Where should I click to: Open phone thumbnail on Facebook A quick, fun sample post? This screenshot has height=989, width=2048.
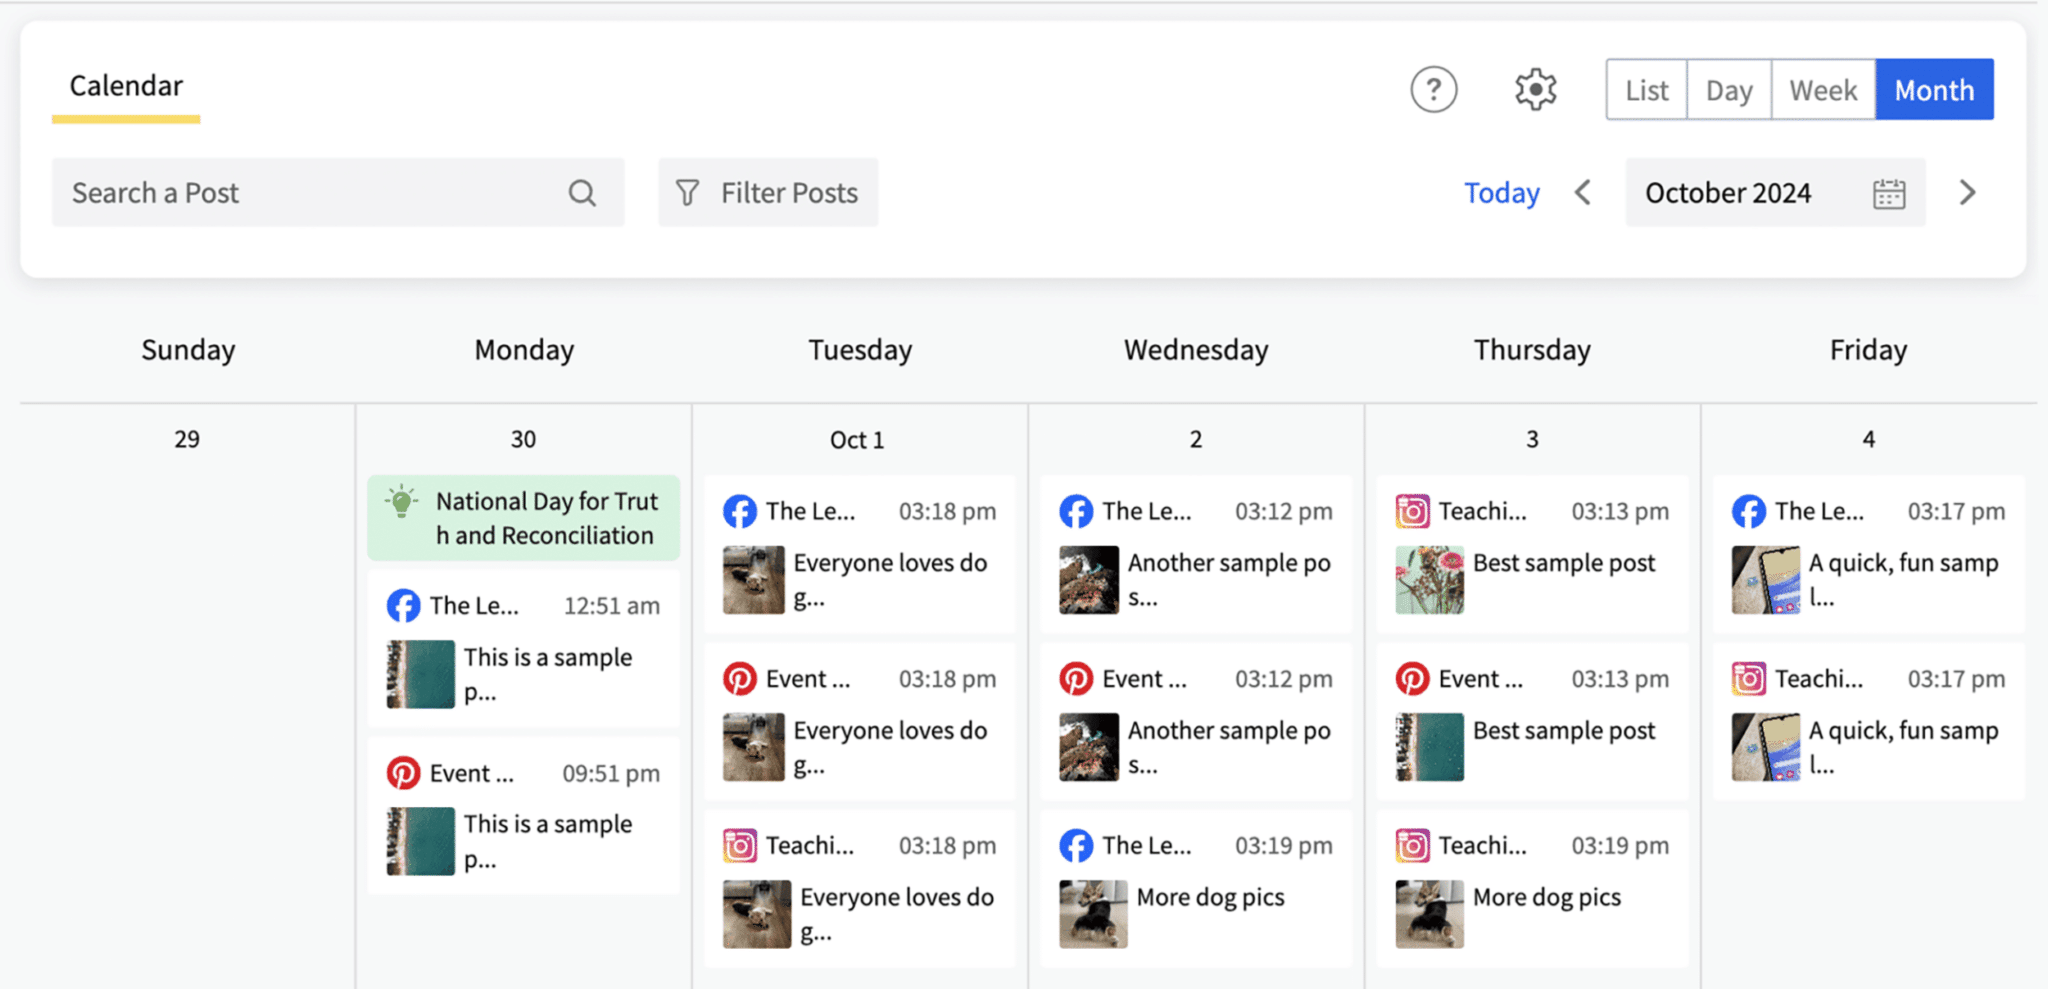point(1765,580)
